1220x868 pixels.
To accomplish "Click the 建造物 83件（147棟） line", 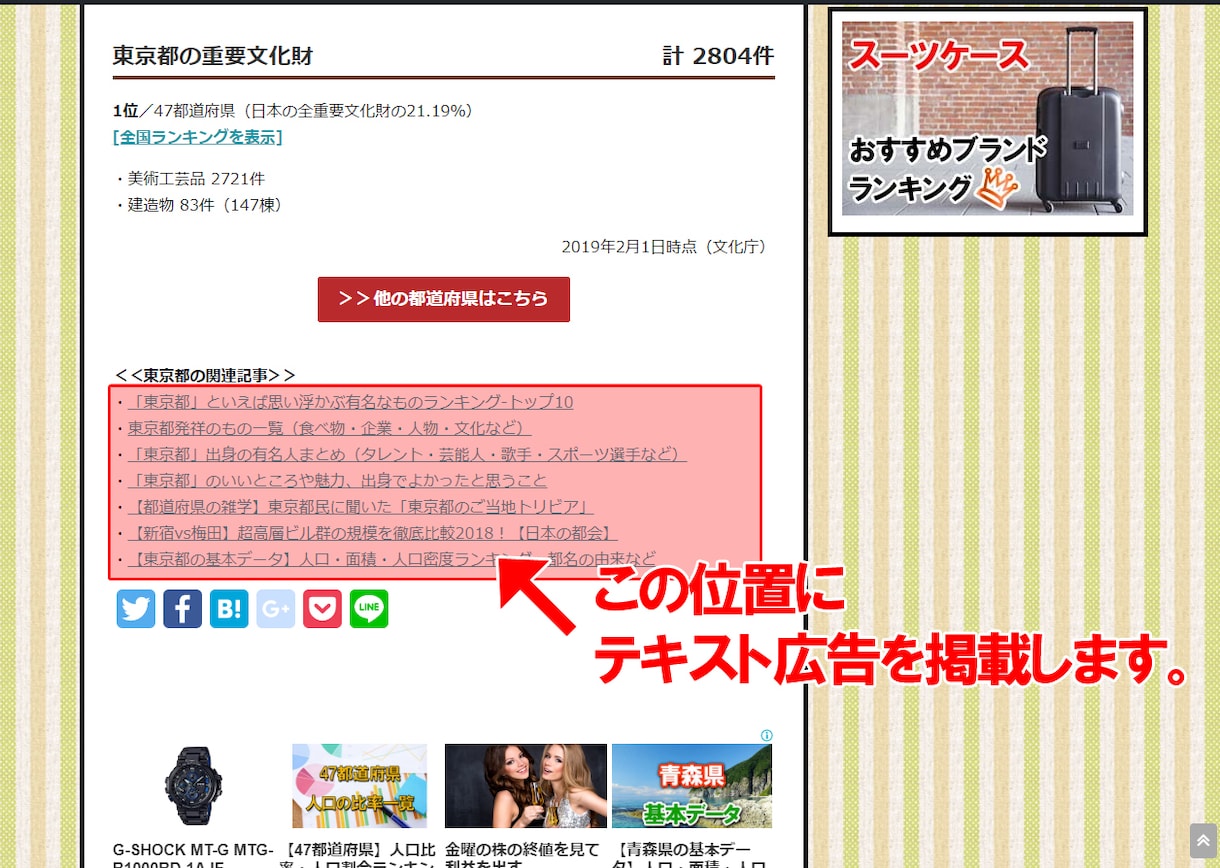I will pos(200,205).
